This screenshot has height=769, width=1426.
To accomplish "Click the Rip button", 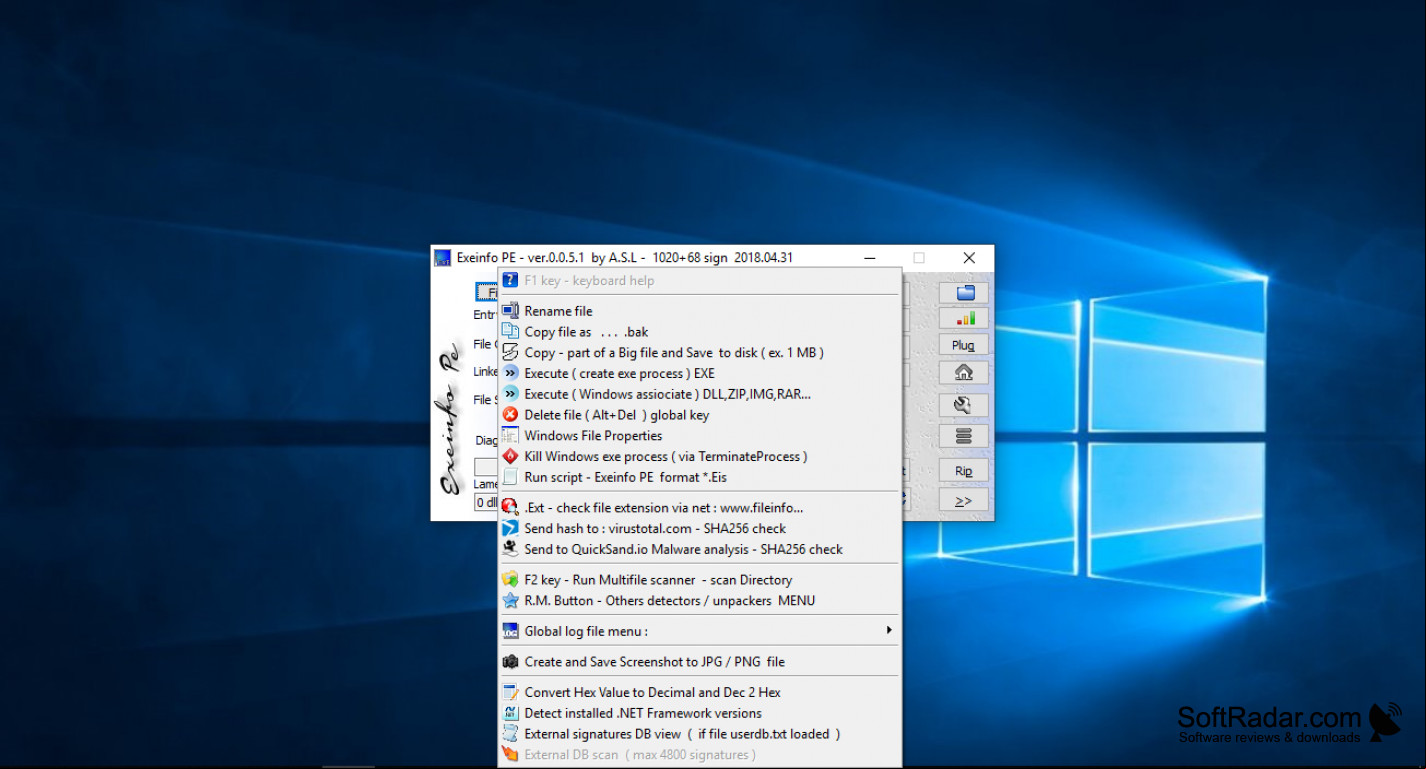I will (964, 471).
